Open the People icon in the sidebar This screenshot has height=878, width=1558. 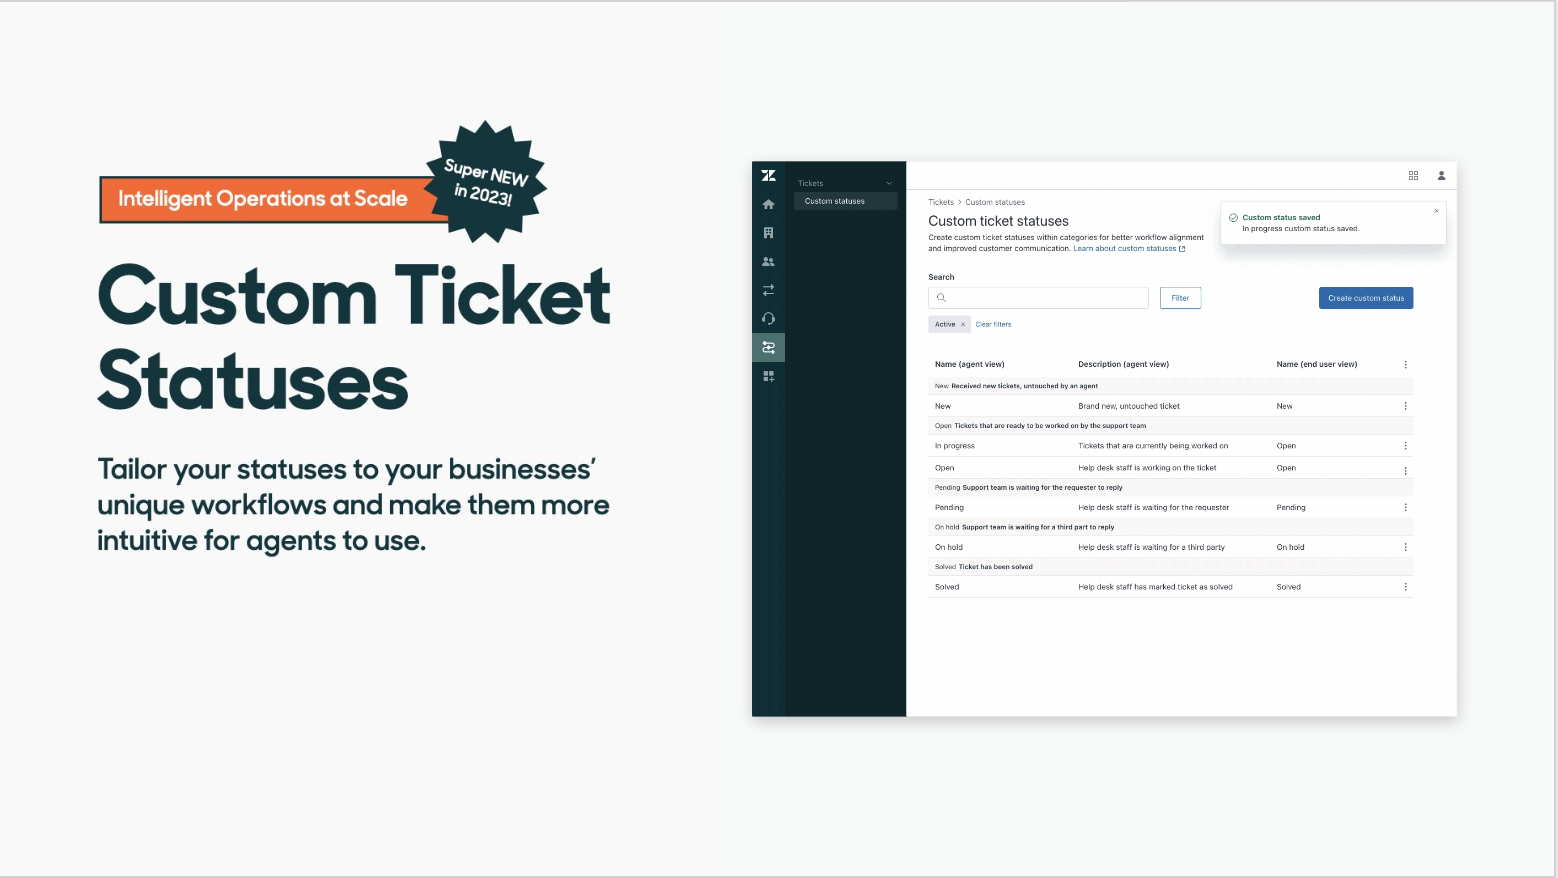coord(768,262)
